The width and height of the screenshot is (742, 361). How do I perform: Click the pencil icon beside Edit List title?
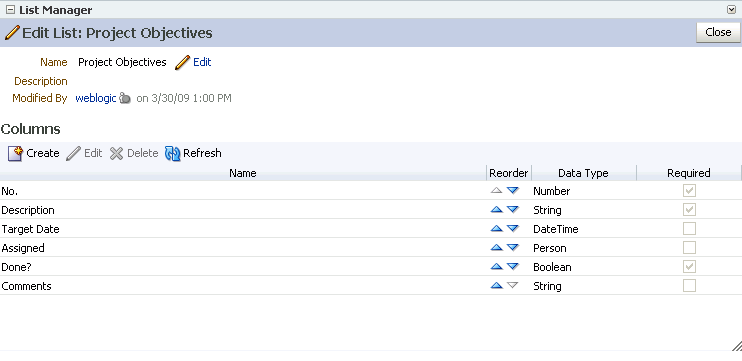[12, 33]
